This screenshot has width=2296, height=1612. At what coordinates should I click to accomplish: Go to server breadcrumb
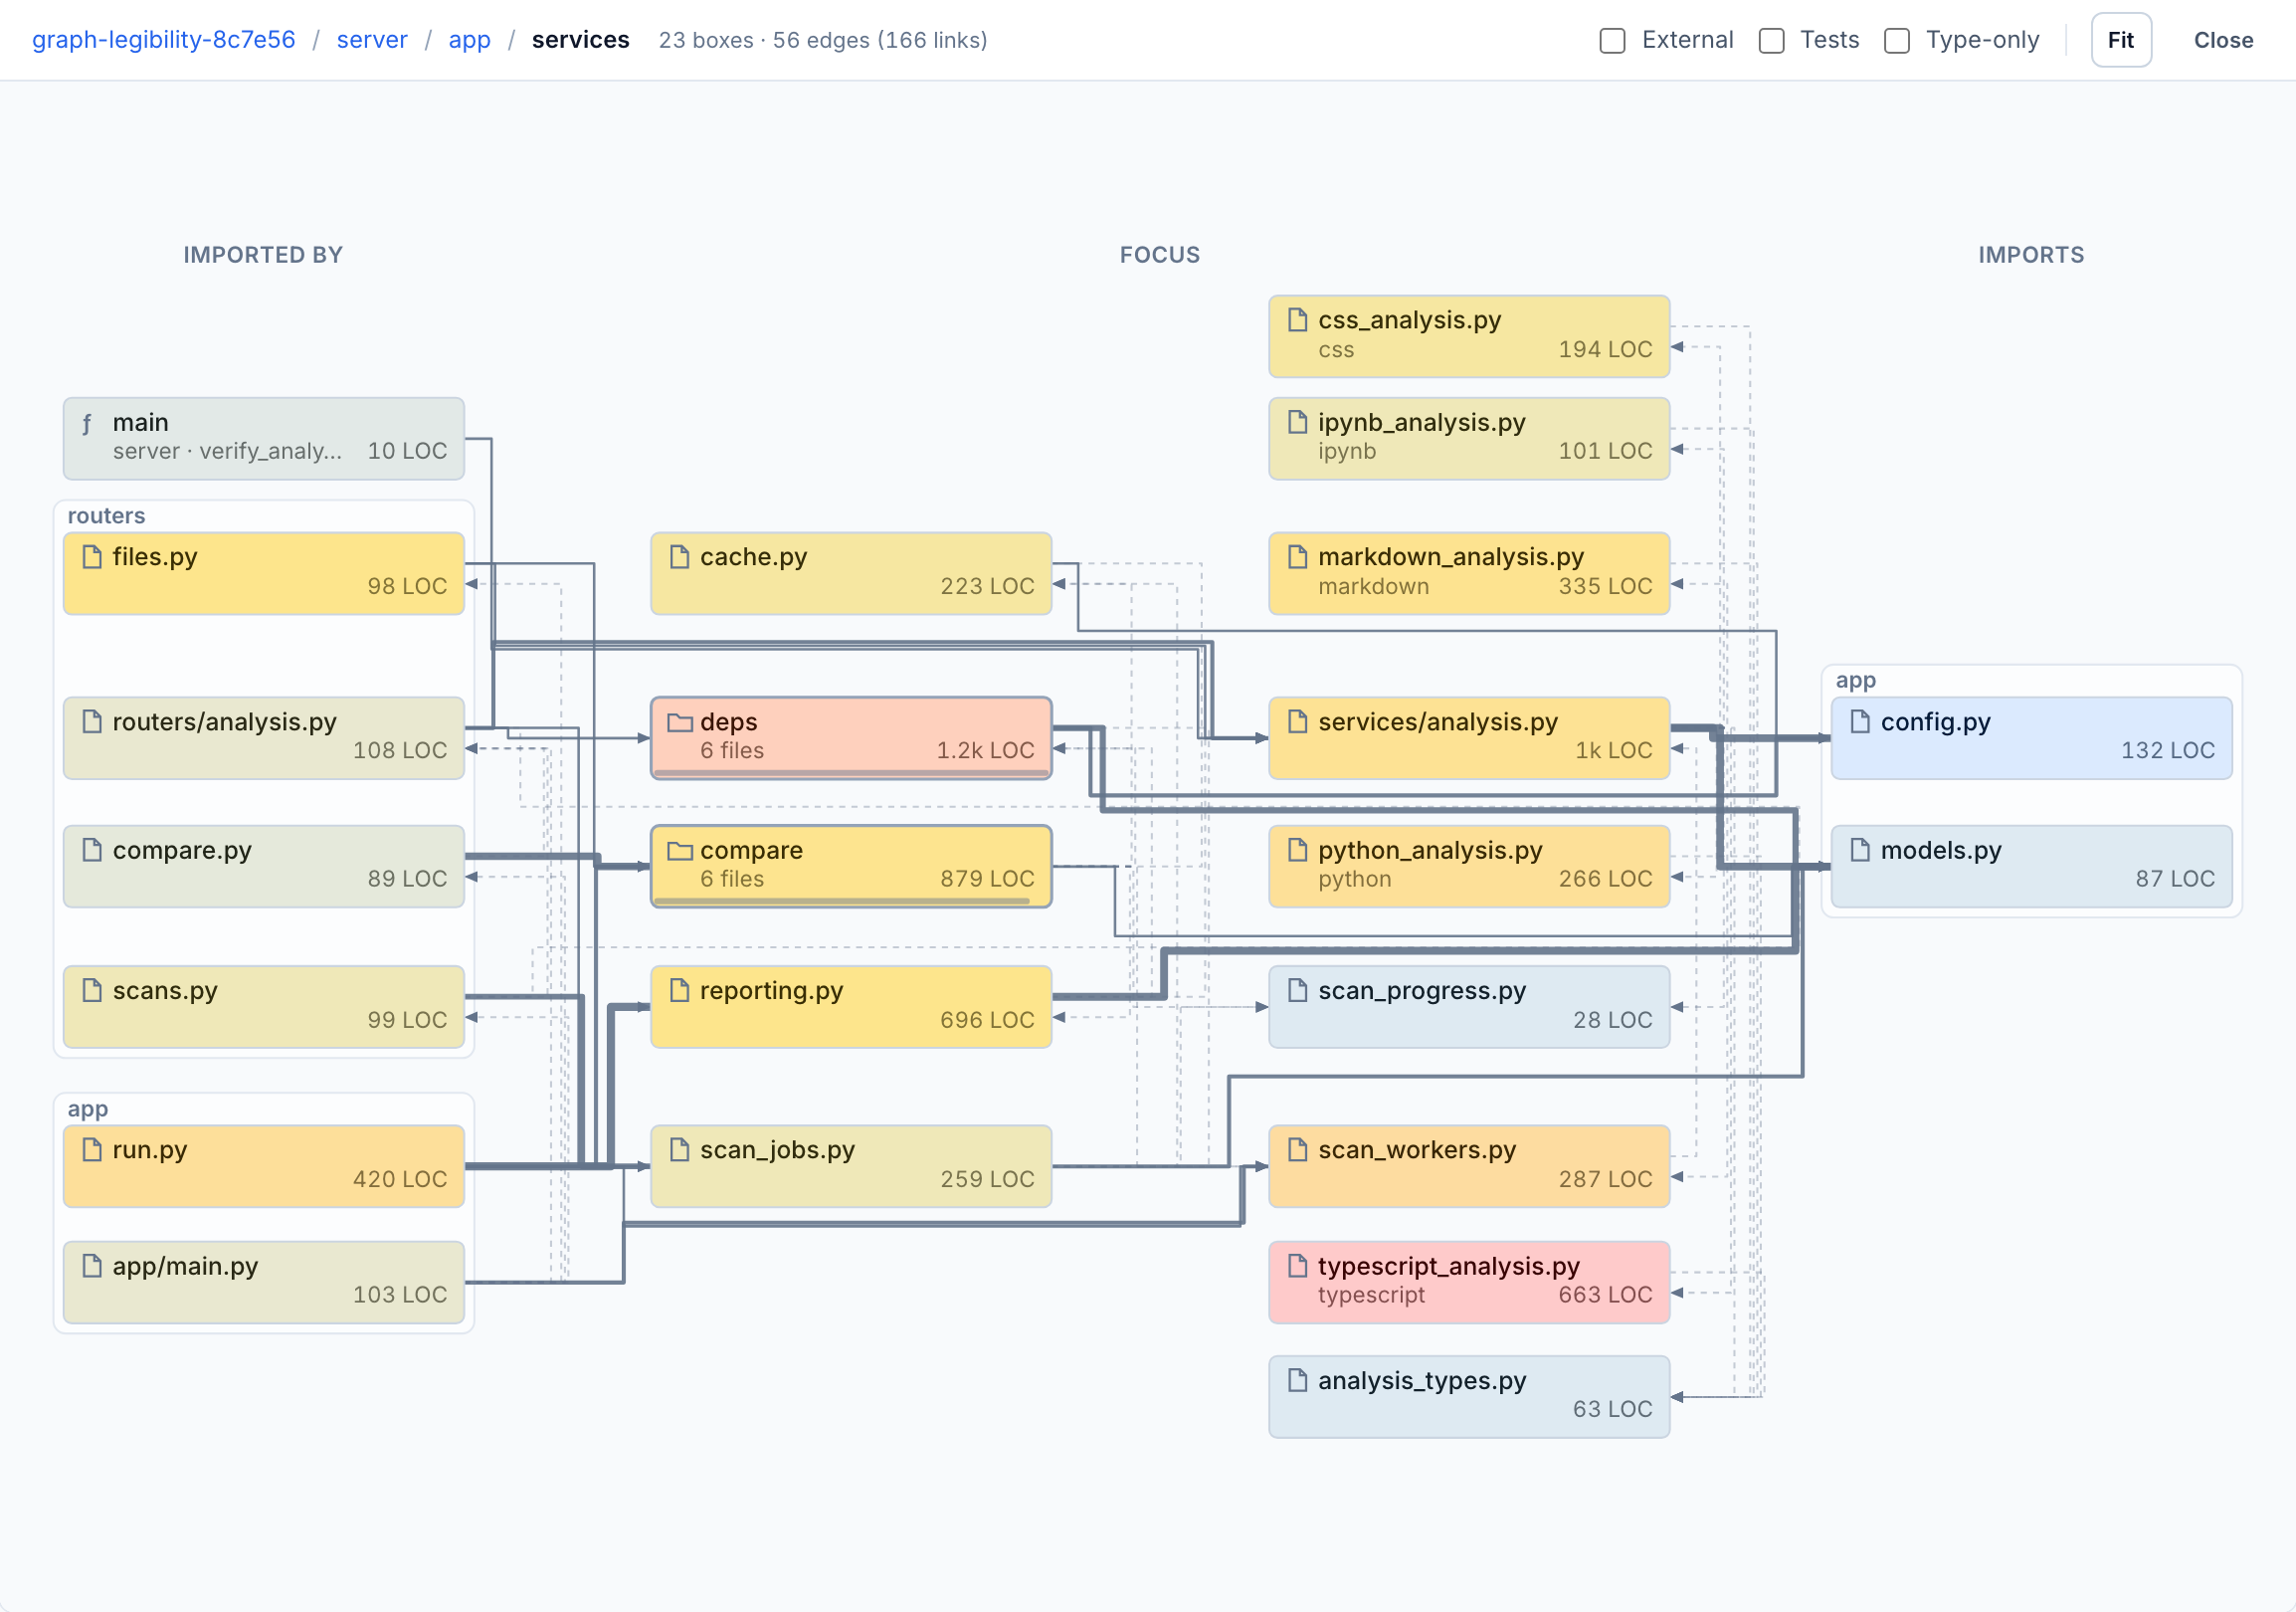pos(372,40)
